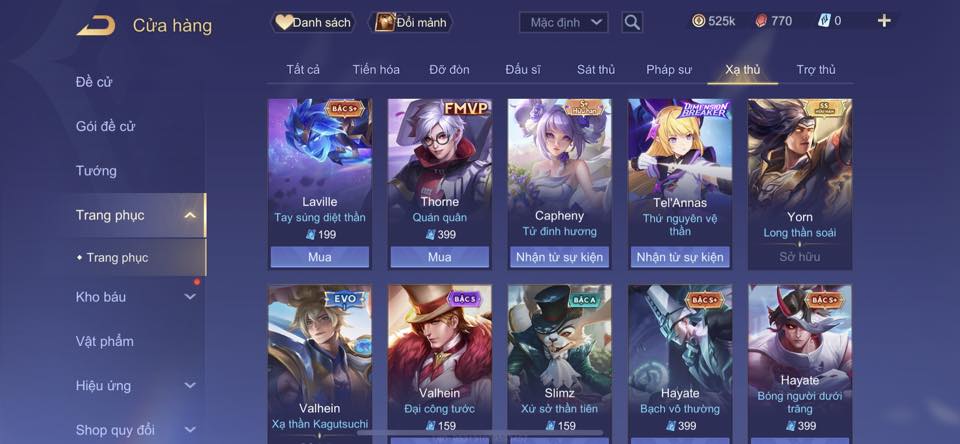Viewport: 960px width, 444px height.
Task: Open Đổi mảnh chest button
Action: (411, 23)
